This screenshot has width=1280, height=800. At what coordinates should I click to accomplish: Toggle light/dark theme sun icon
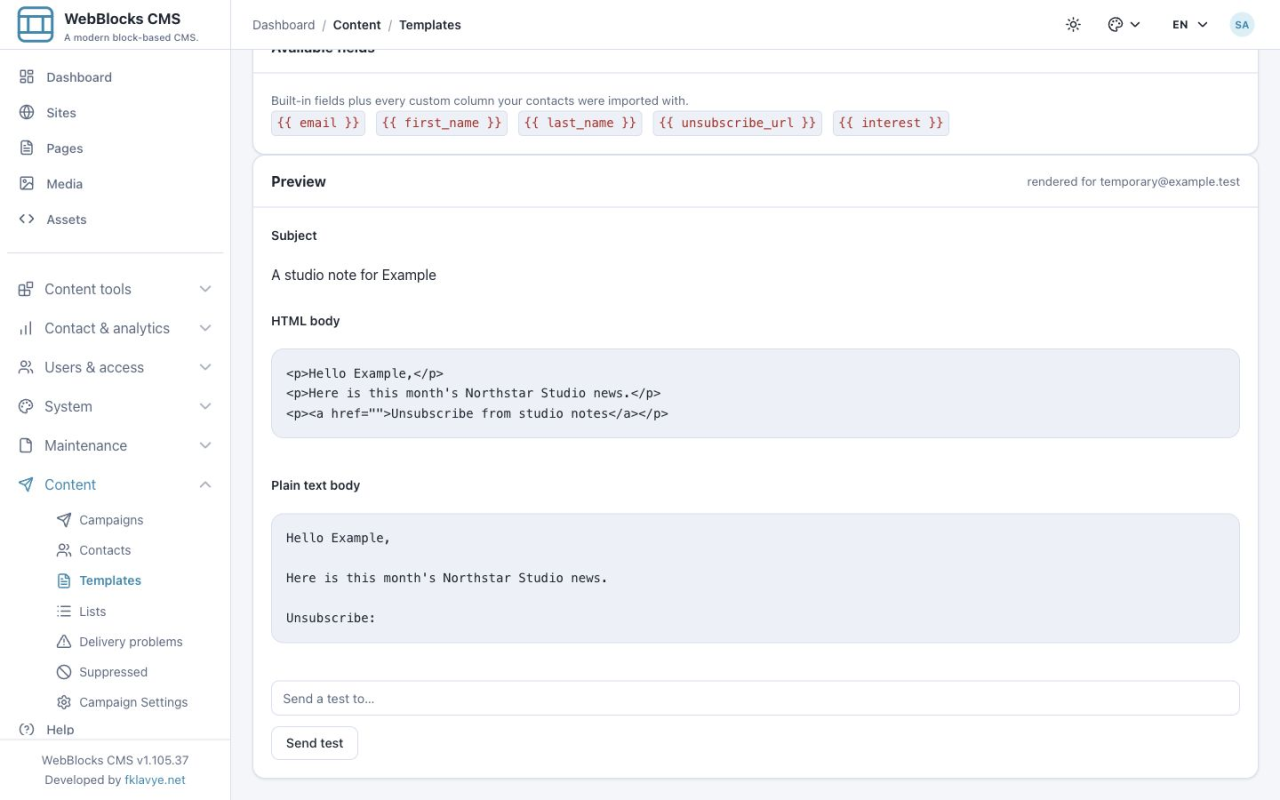click(x=1073, y=25)
